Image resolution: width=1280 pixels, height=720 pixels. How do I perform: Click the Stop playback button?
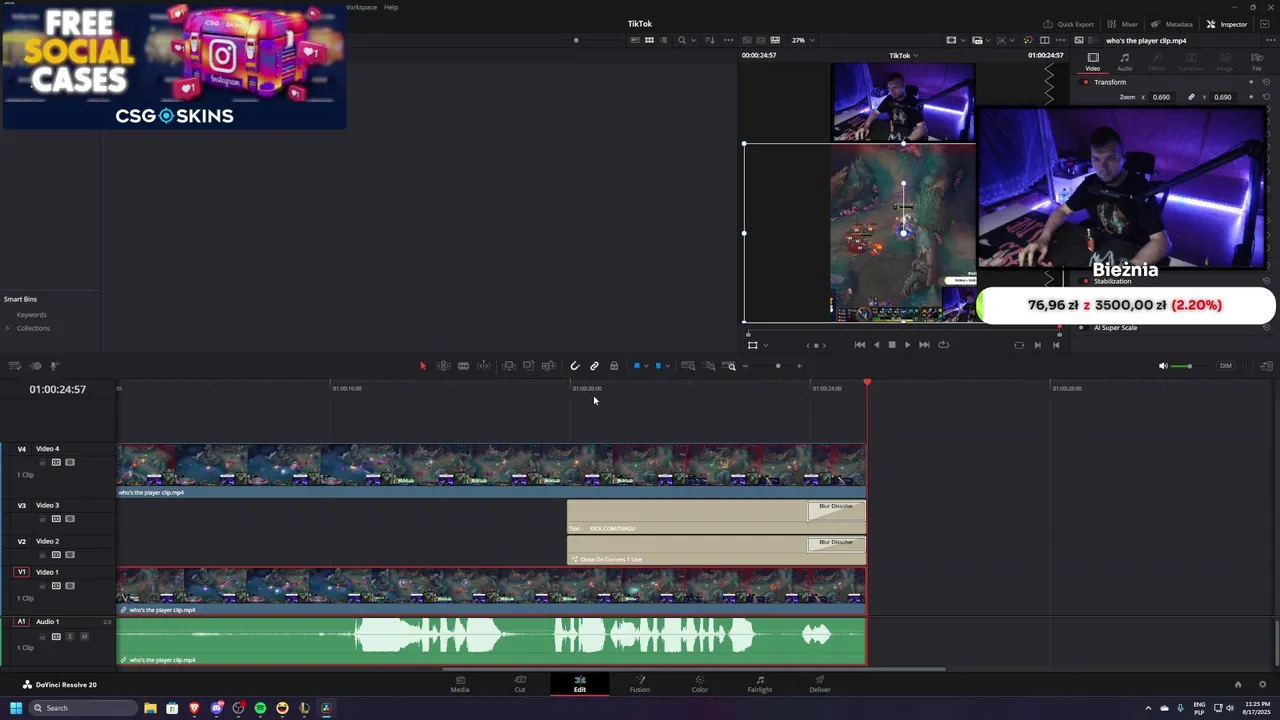(x=892, y=345)
